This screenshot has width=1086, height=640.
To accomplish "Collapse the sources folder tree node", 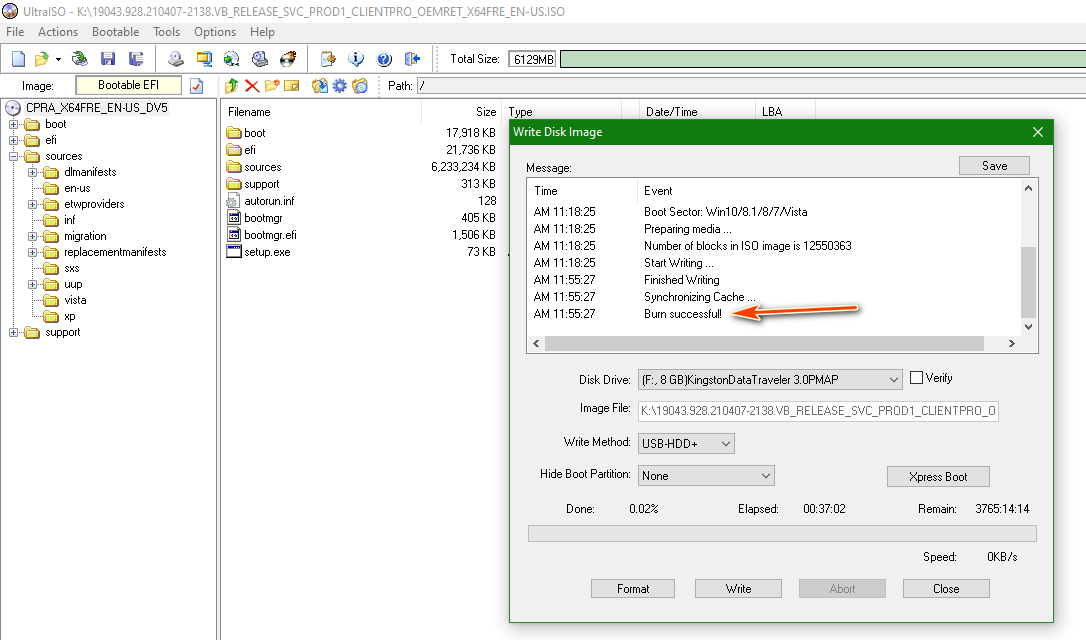I will click(13, 157).
